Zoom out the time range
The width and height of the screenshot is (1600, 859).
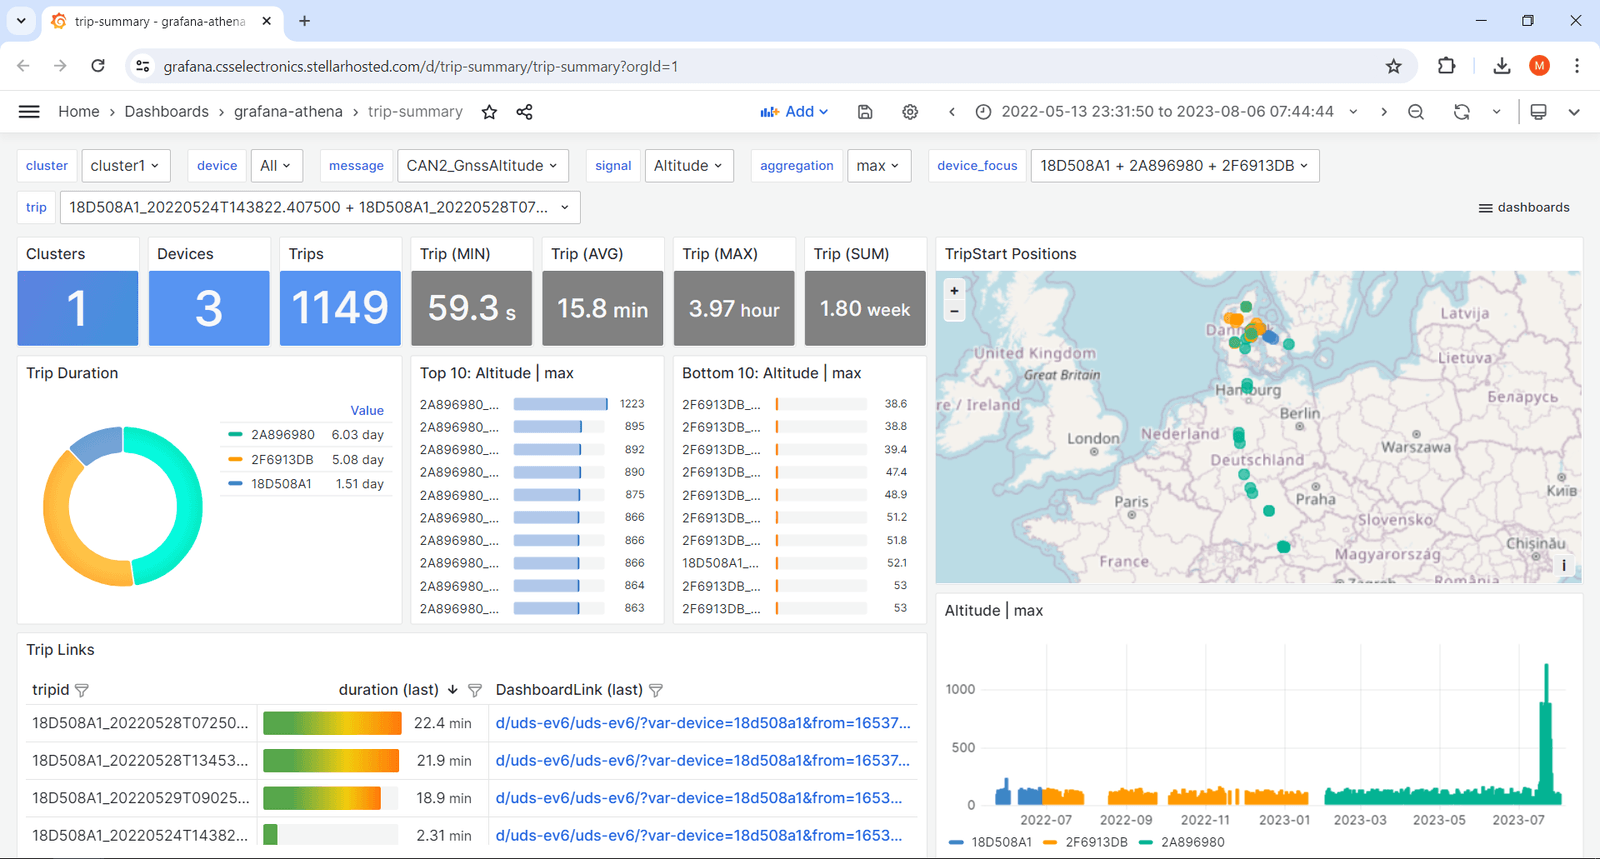click(1416, 112)
